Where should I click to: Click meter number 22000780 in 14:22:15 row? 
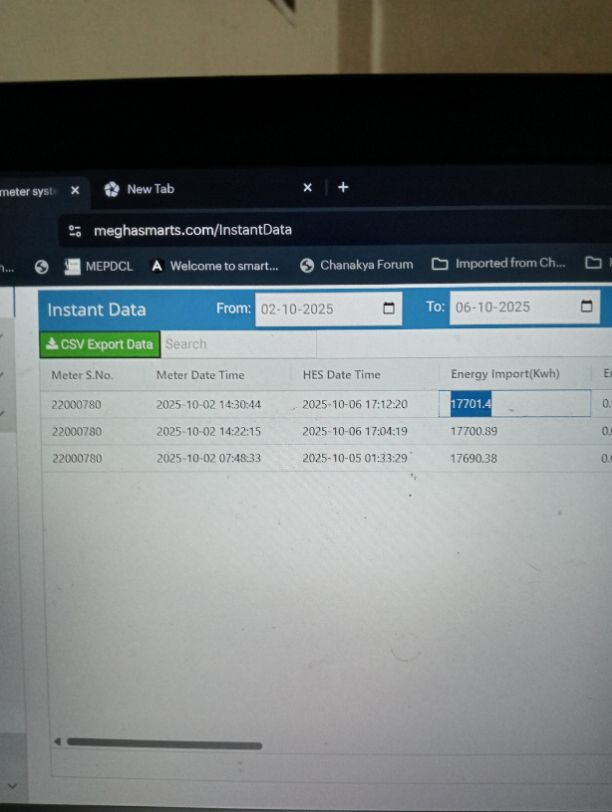(76, 431)
